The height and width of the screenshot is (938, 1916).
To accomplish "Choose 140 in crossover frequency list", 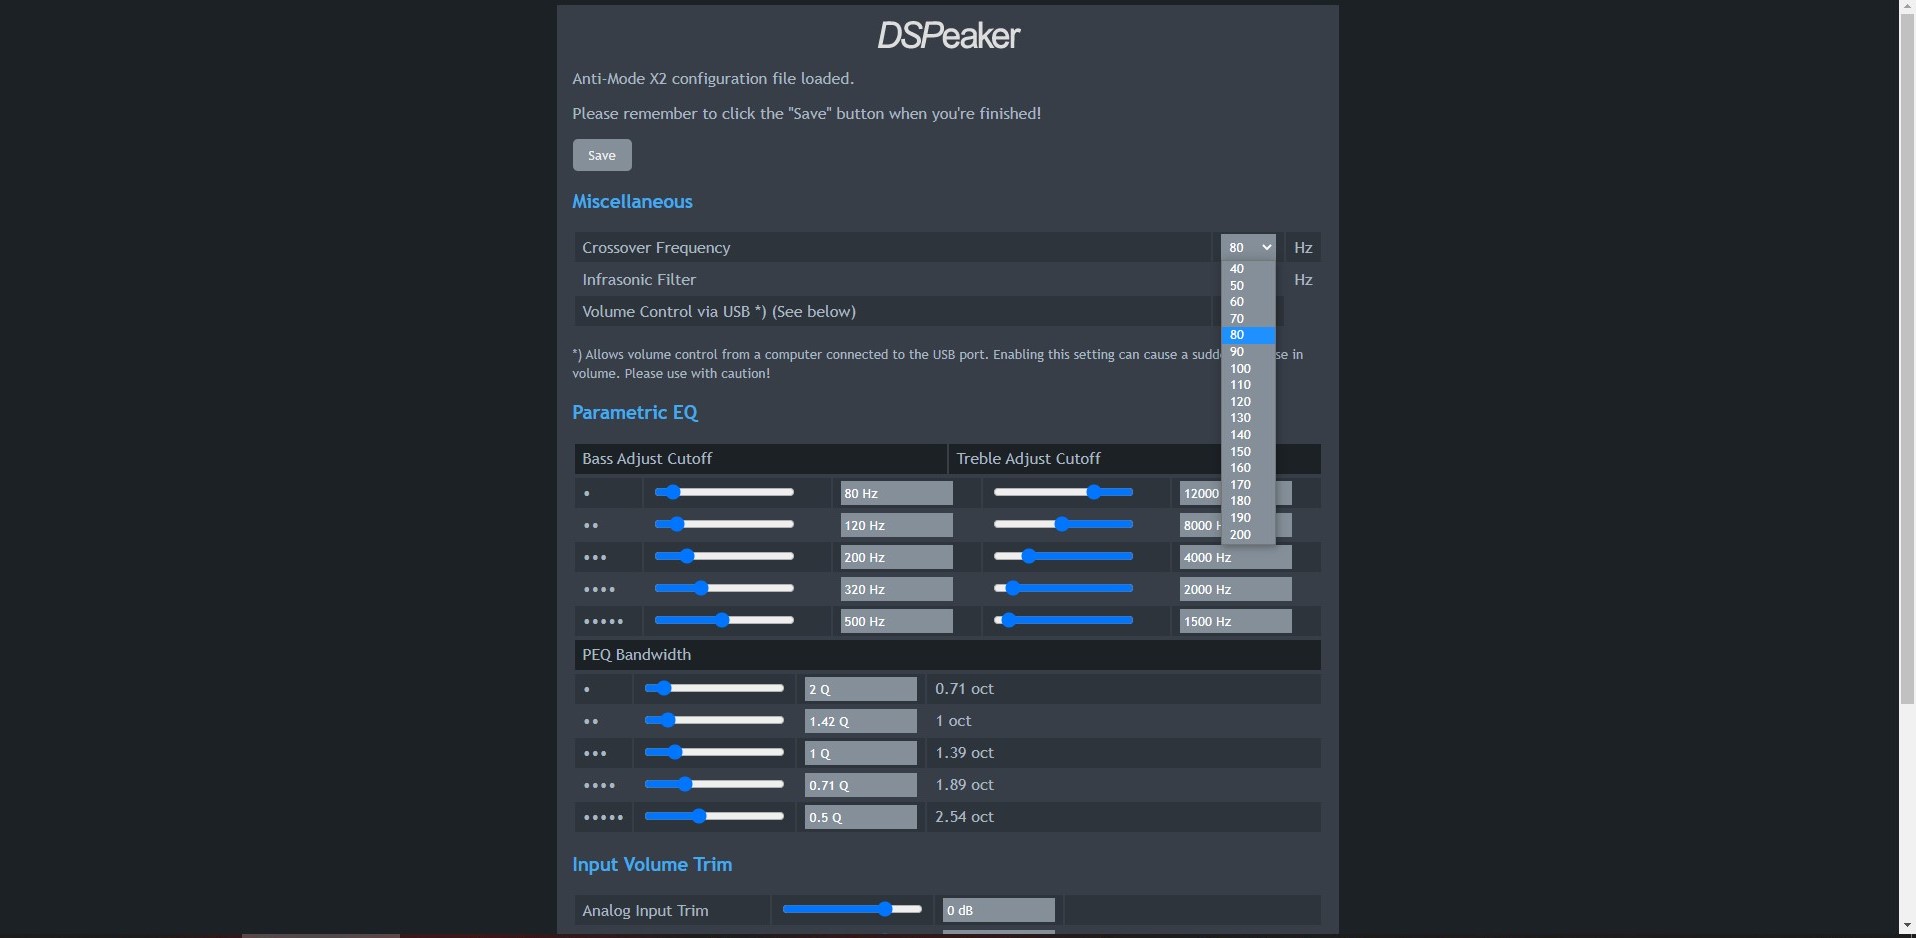I will click(x=1248, y=435).
